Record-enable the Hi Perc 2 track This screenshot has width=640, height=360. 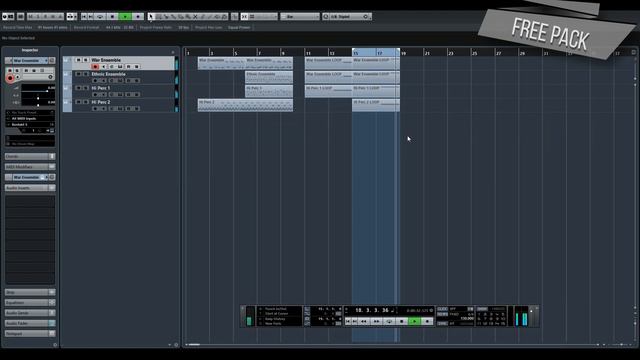95,109
